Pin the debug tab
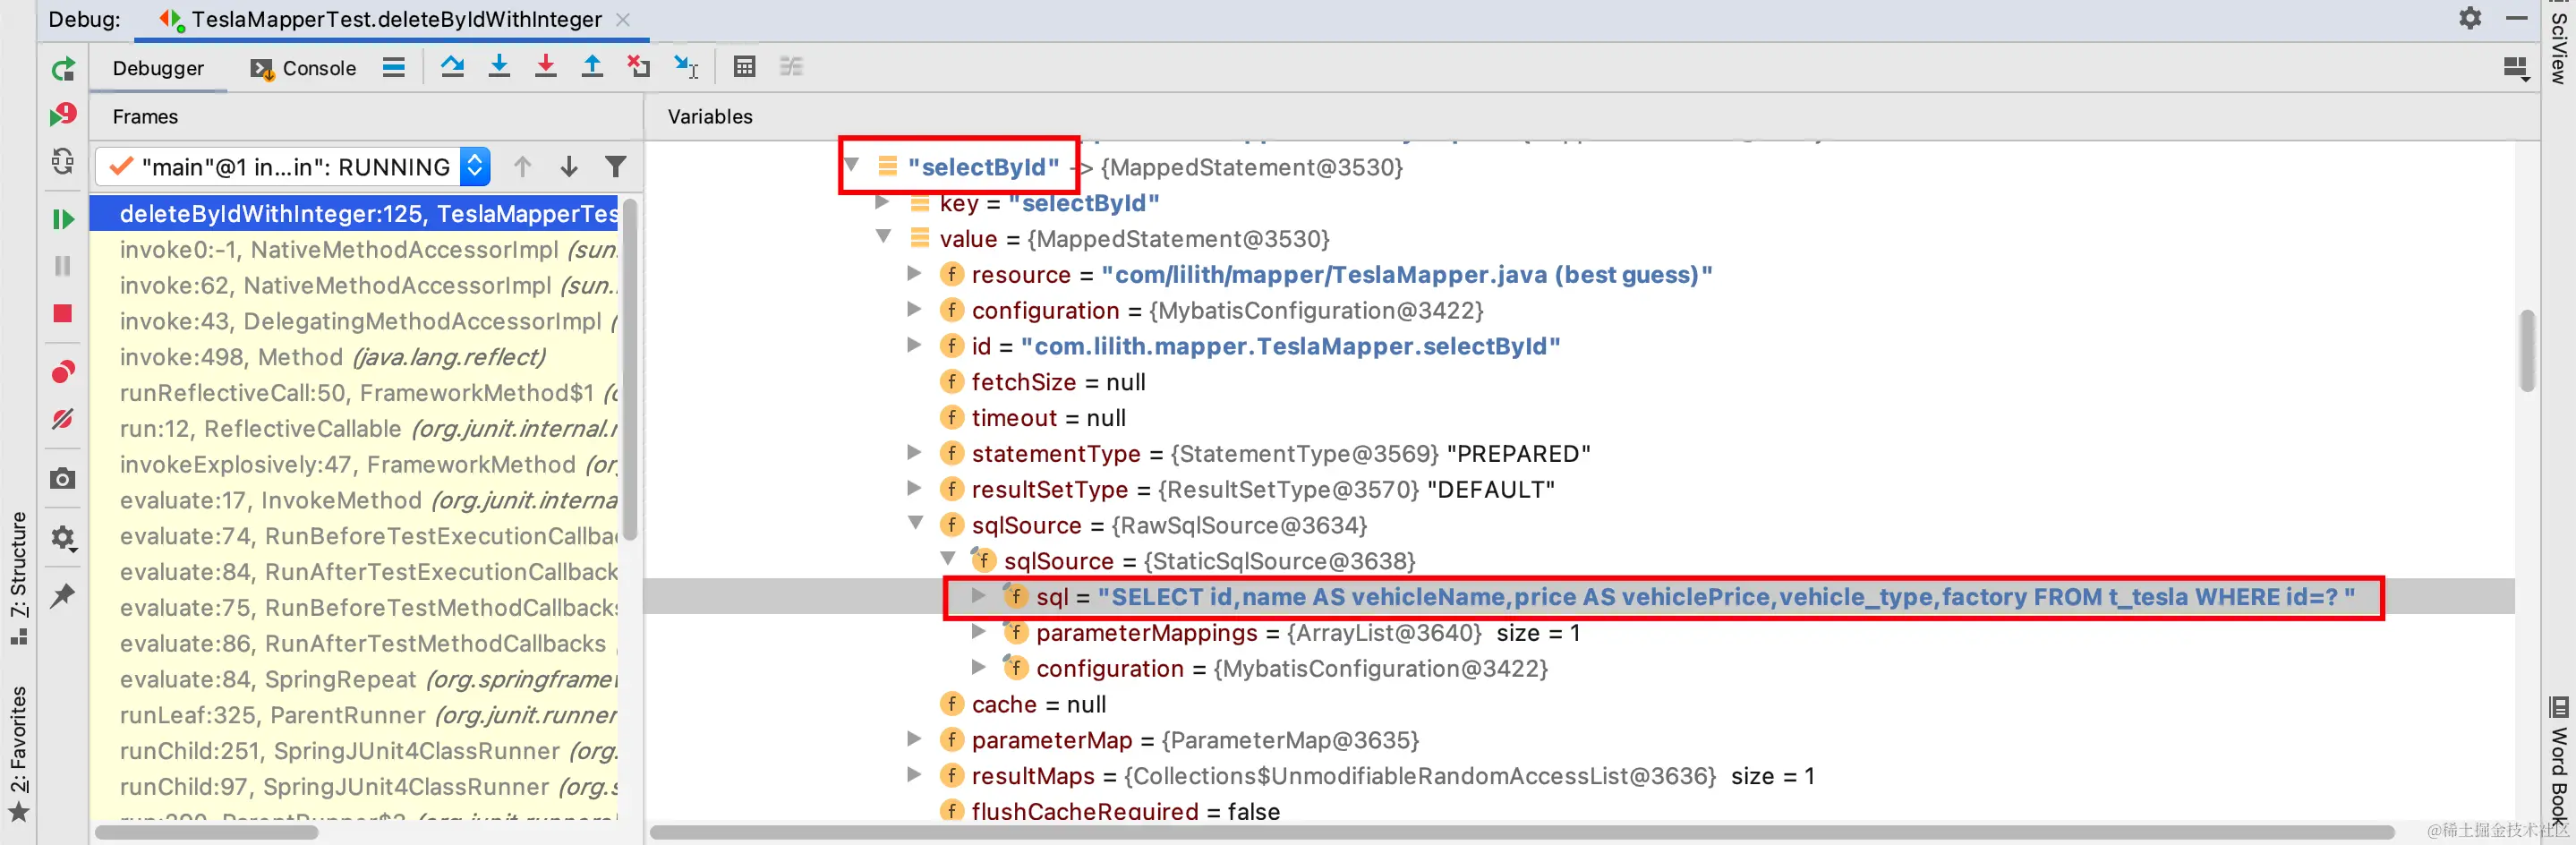Viewport: 2576px width, 845px height. (63, 596)
